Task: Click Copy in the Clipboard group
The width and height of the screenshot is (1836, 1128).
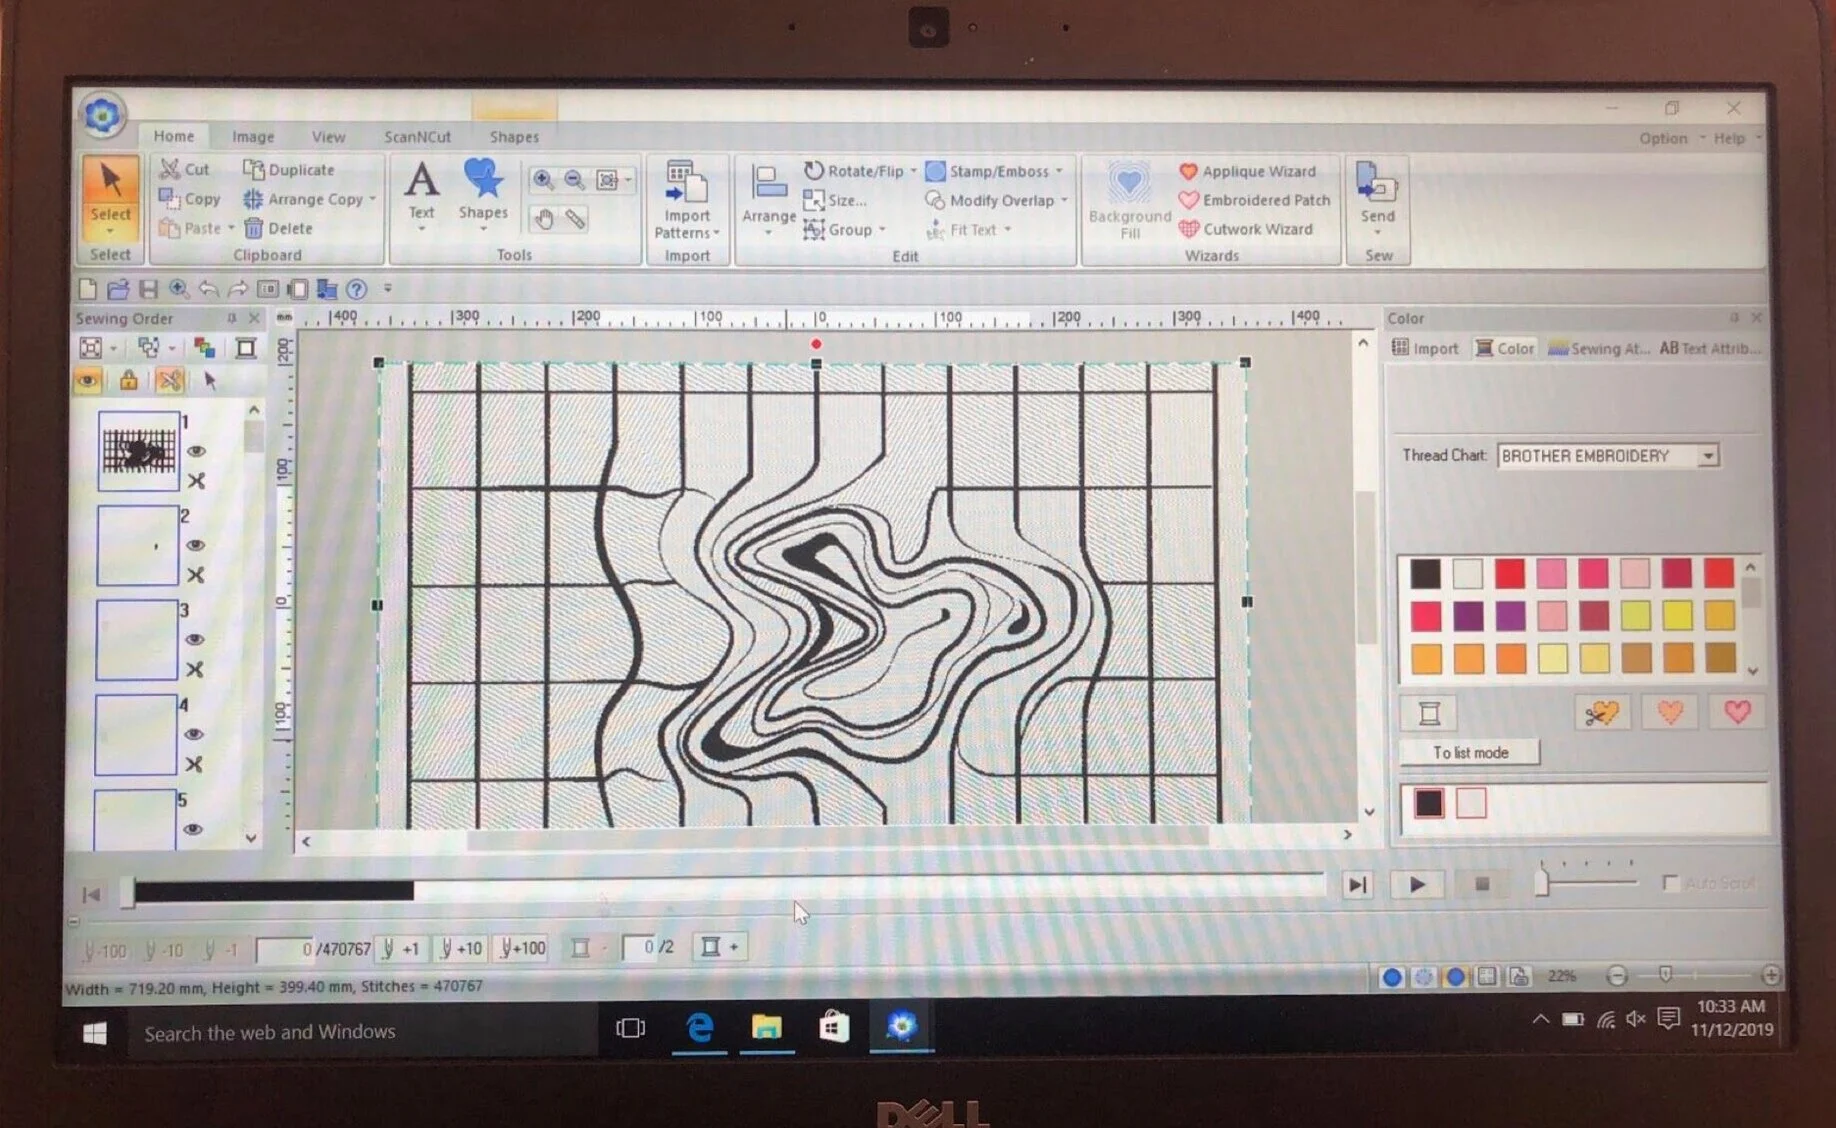Action: 190,199
